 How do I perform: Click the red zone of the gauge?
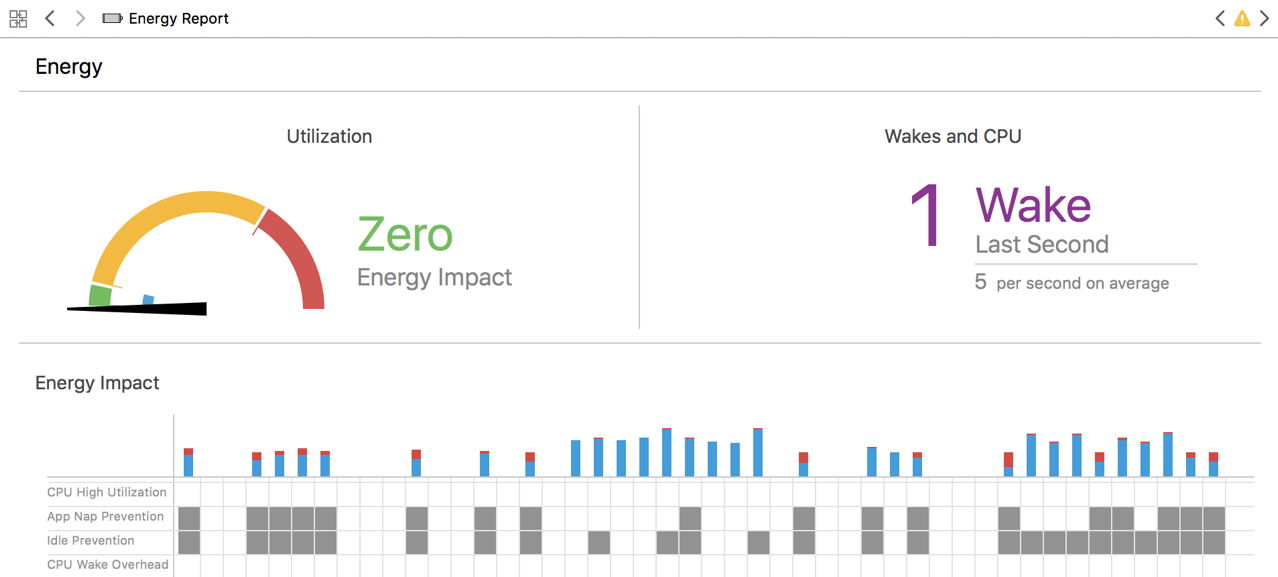(x=302, y=260)
